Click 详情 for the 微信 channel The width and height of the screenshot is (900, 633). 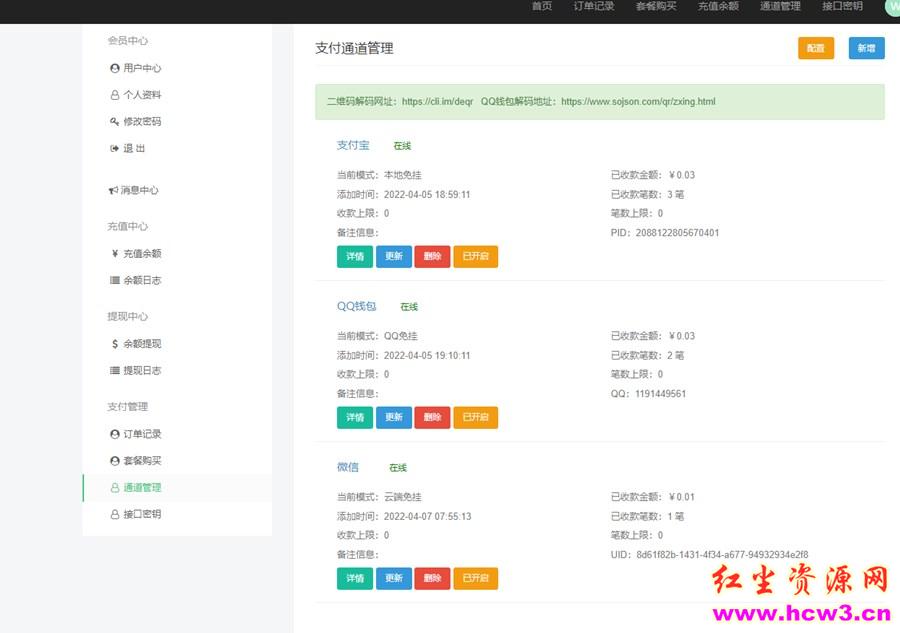(x=355, y=578)
